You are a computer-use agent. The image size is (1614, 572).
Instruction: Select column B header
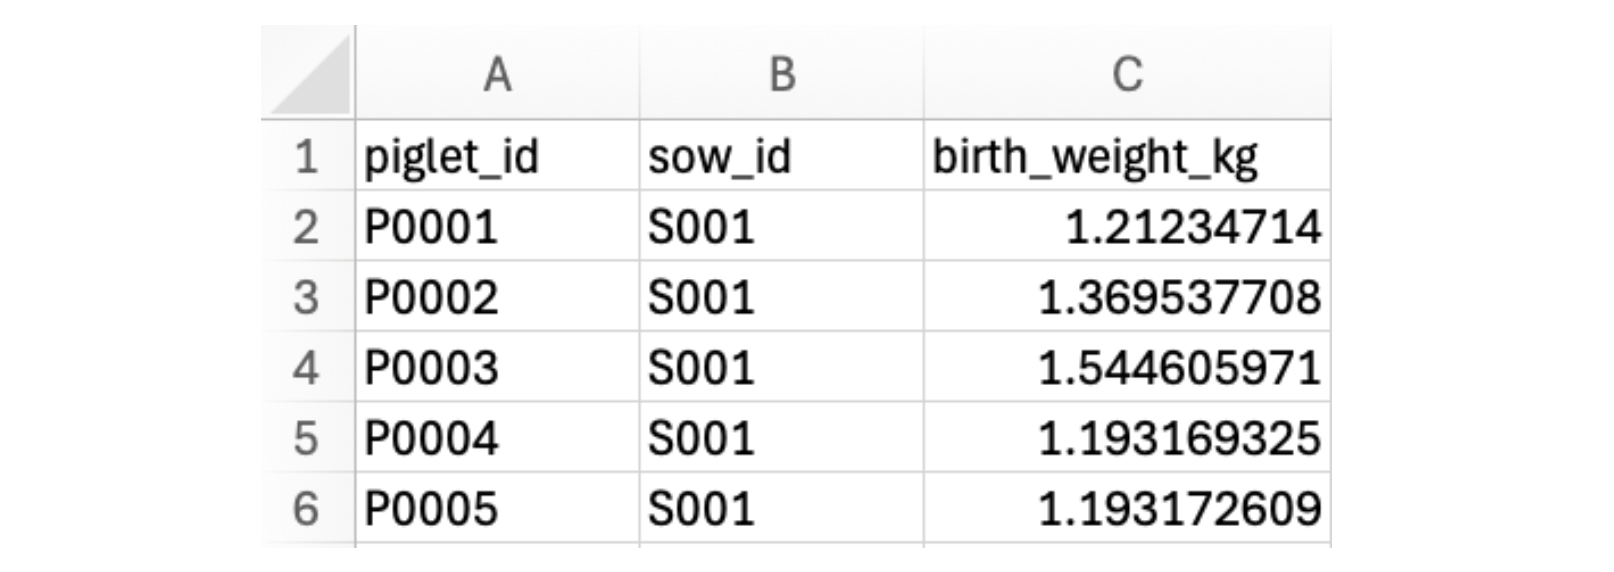[781, 75]
